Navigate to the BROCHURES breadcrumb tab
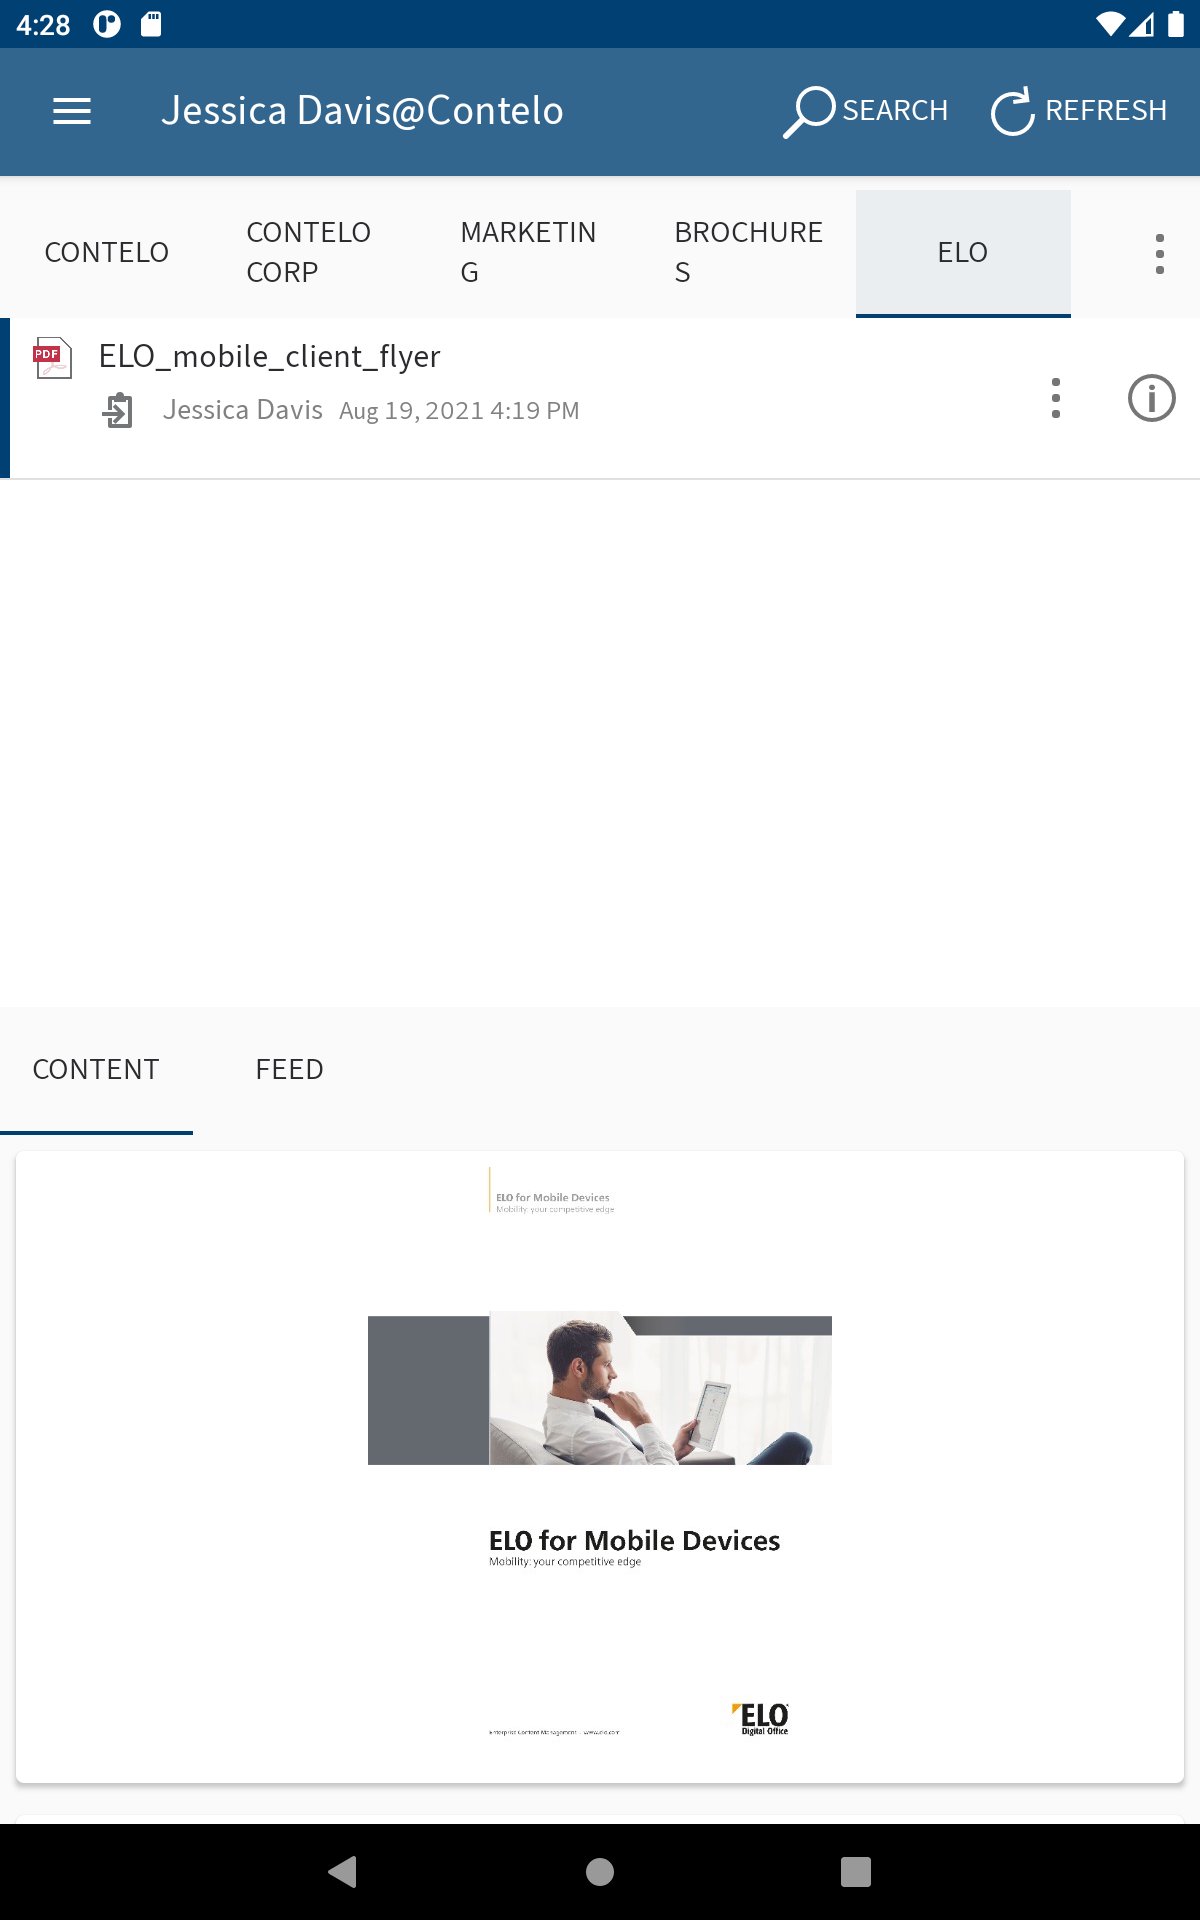The image size is (1200, 1920). [749, 252]
